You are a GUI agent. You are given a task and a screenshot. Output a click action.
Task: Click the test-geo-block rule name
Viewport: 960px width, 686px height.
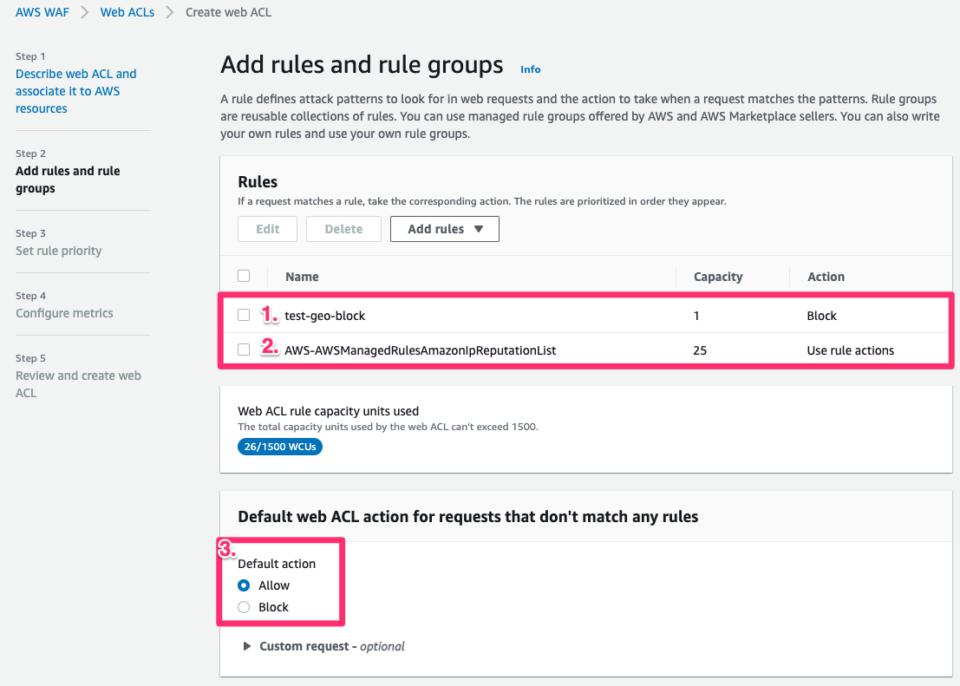pos(325,316)
